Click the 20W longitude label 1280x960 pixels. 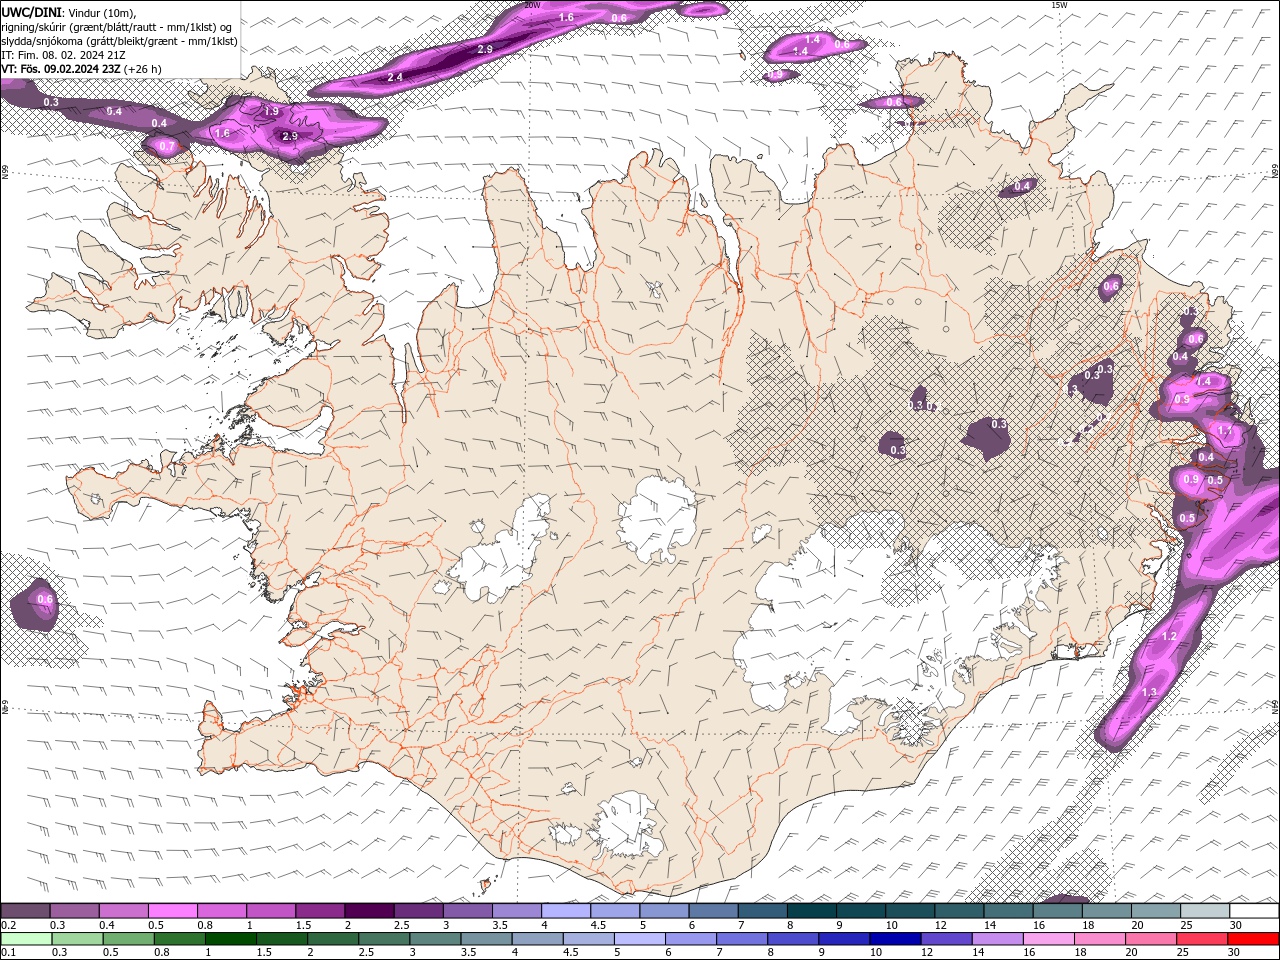click(532, 5)
